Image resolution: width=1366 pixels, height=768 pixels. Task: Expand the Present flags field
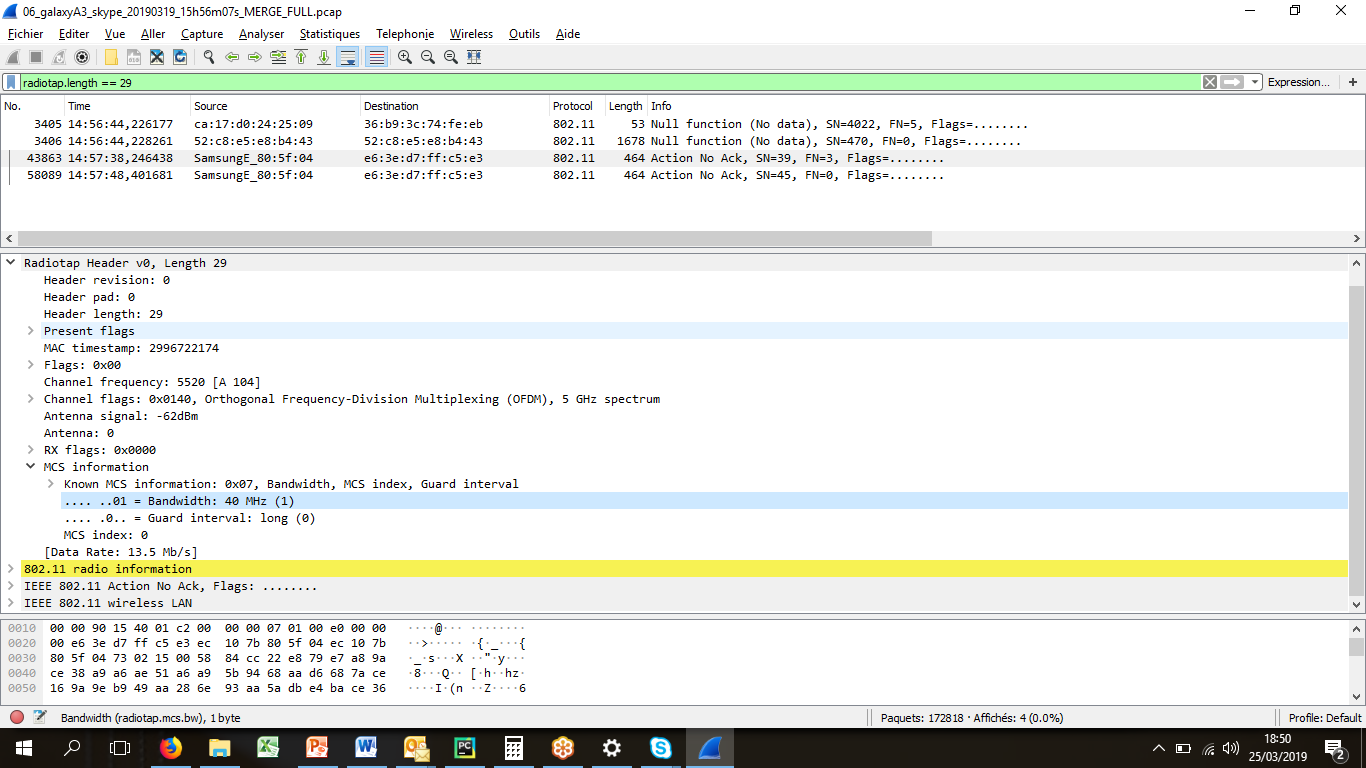click(x=29, y=330)
